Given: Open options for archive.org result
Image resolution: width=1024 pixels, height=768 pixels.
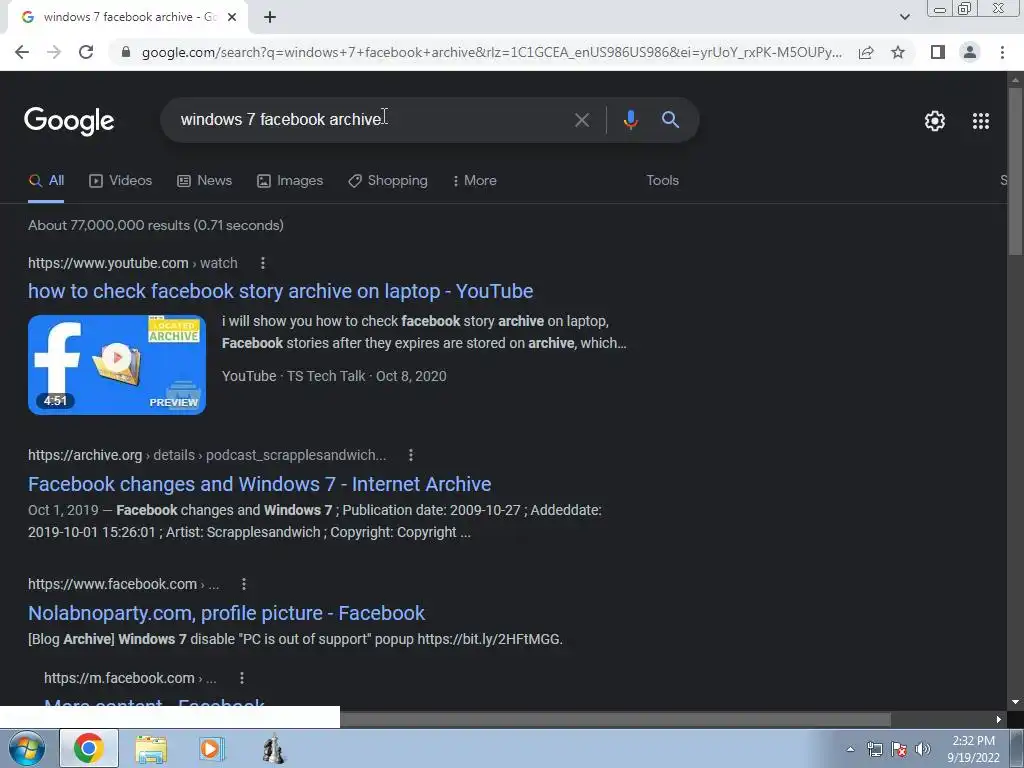Looking at the screenshot, I should [x=411, y=455].
